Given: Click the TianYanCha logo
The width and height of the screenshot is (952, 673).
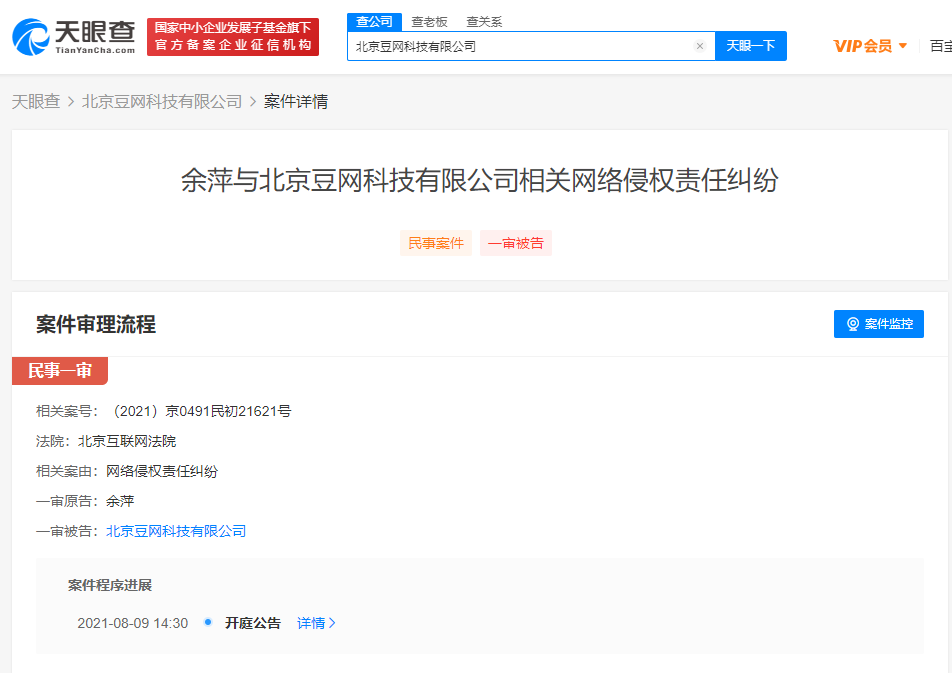Looking at the screenshot, I should pos(73,37).
